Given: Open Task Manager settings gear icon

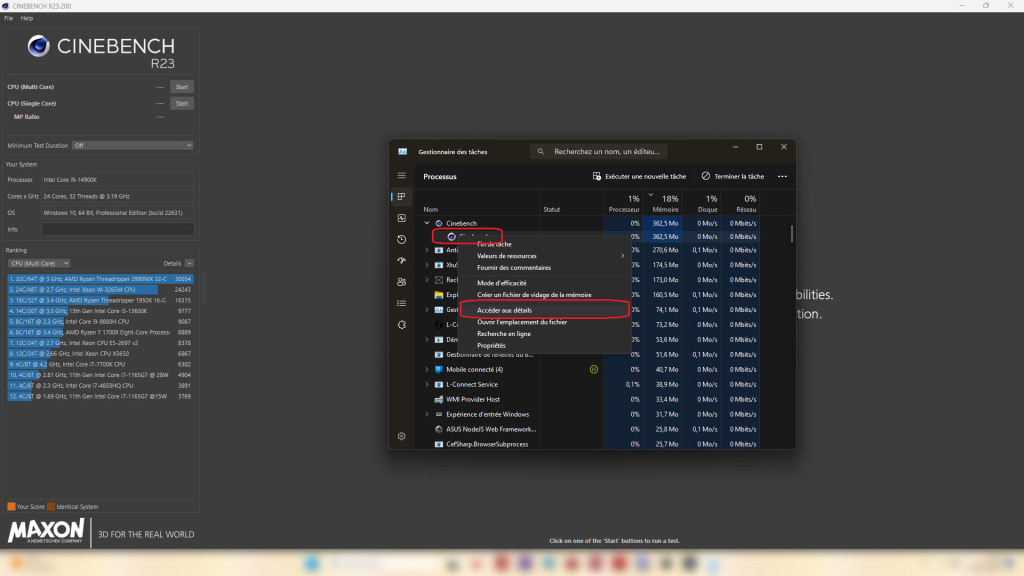Looking at the screenshot, I should click(402, 436).
